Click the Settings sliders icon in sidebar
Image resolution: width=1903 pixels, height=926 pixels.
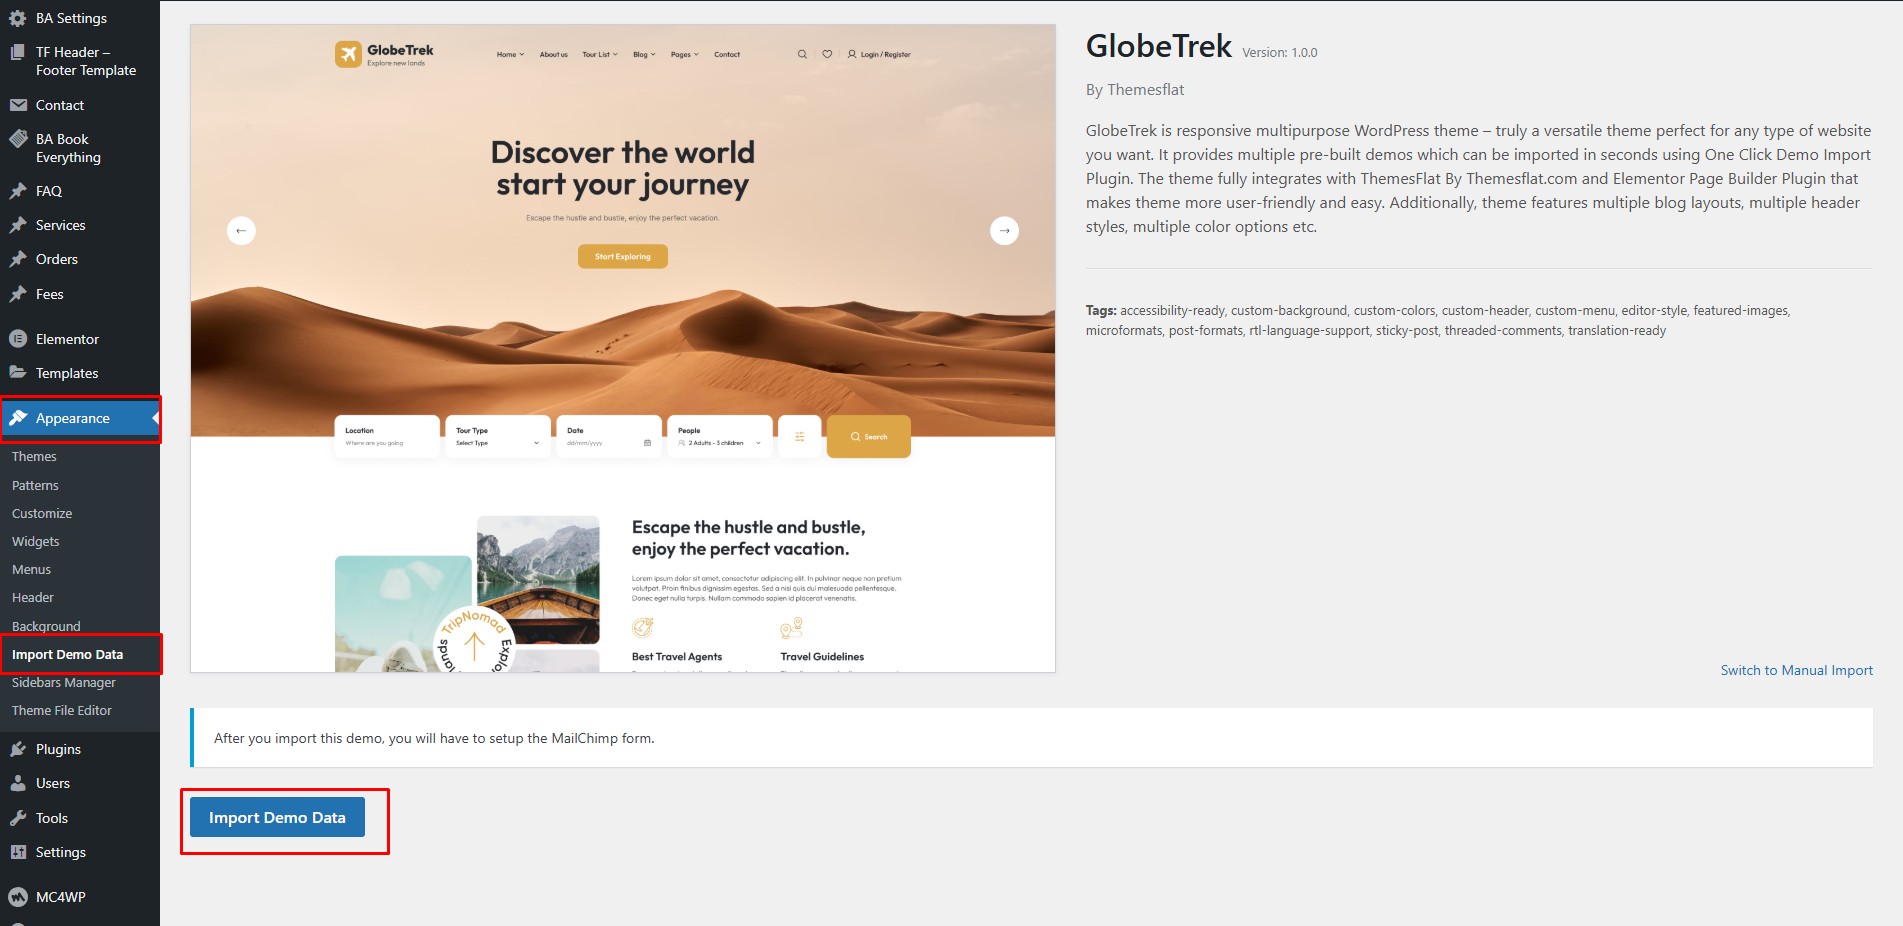(18, 852)
